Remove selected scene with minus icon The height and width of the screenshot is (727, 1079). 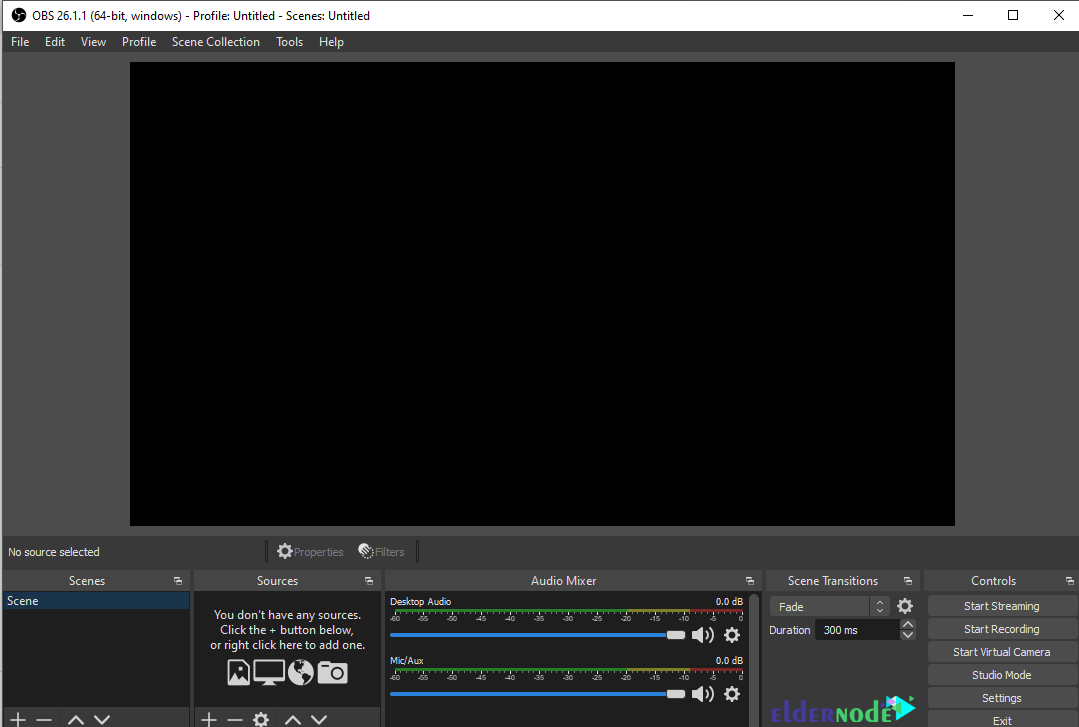[44, 719]
